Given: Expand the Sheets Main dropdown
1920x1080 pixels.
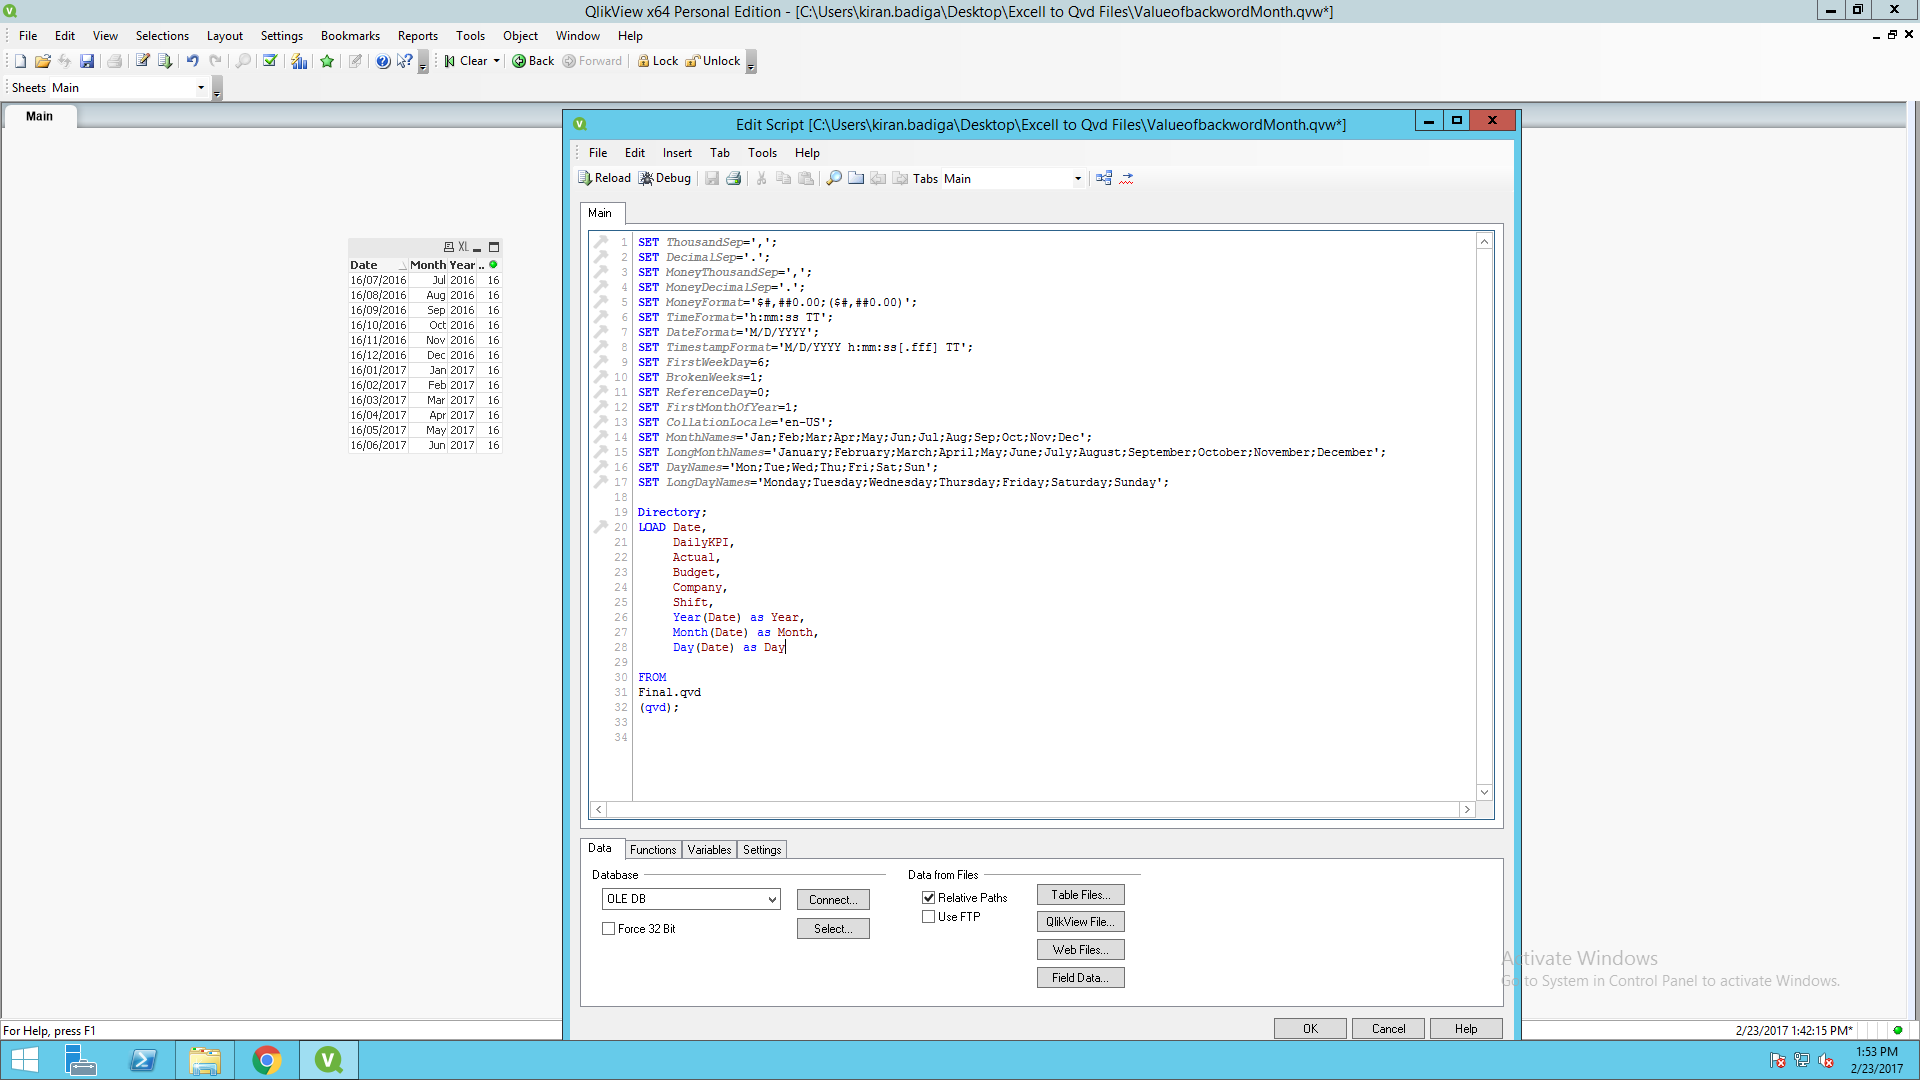Looking at the screenshot, I should 201,88.
